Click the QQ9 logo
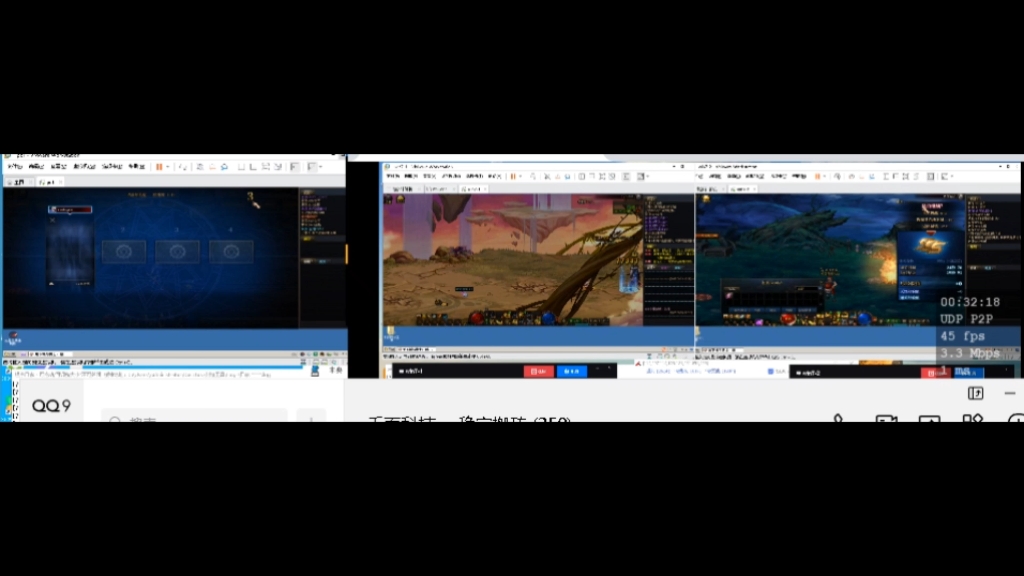This screenshot has height=576, width=1024. pos(51,406)
